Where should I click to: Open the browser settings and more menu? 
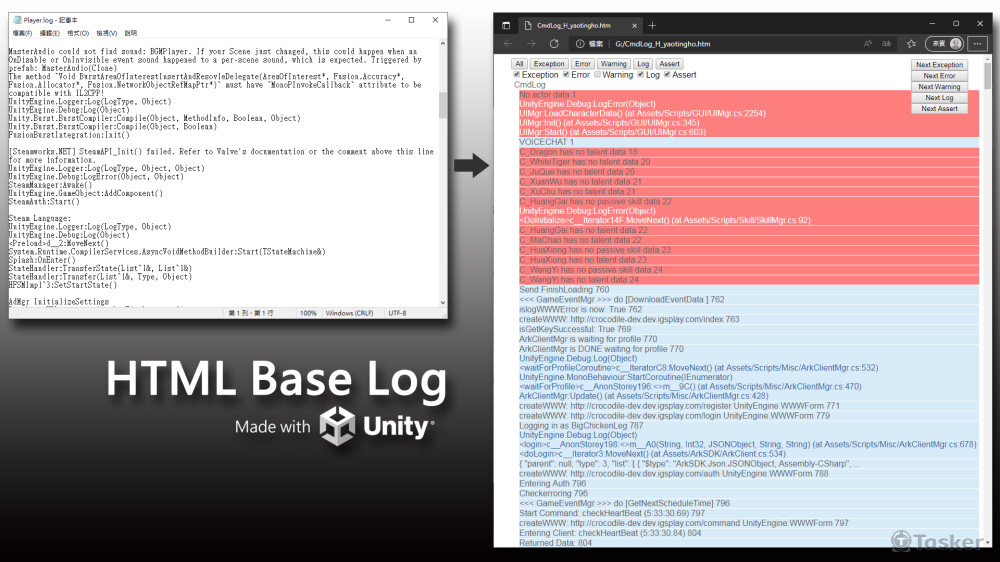pyautogui.click(x=978, y=44)
